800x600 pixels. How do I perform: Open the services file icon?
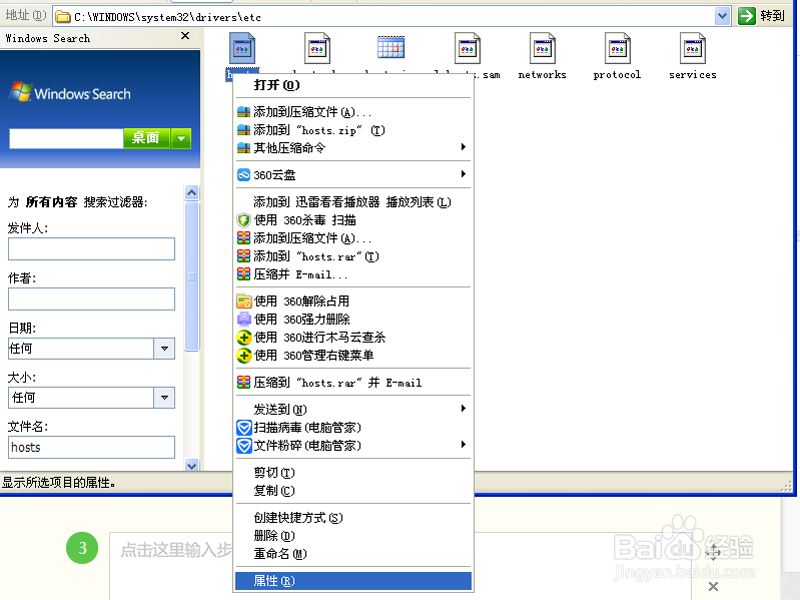pos(692,49)
